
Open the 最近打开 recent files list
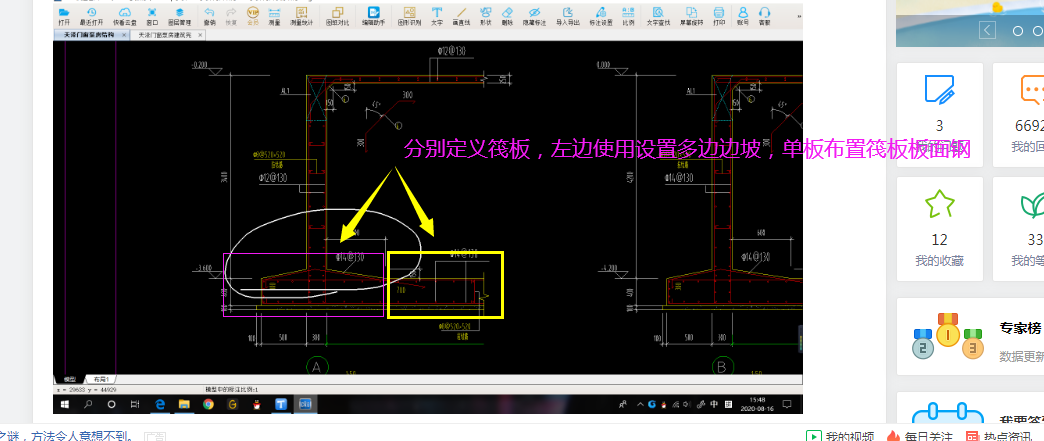pos(91,17)
